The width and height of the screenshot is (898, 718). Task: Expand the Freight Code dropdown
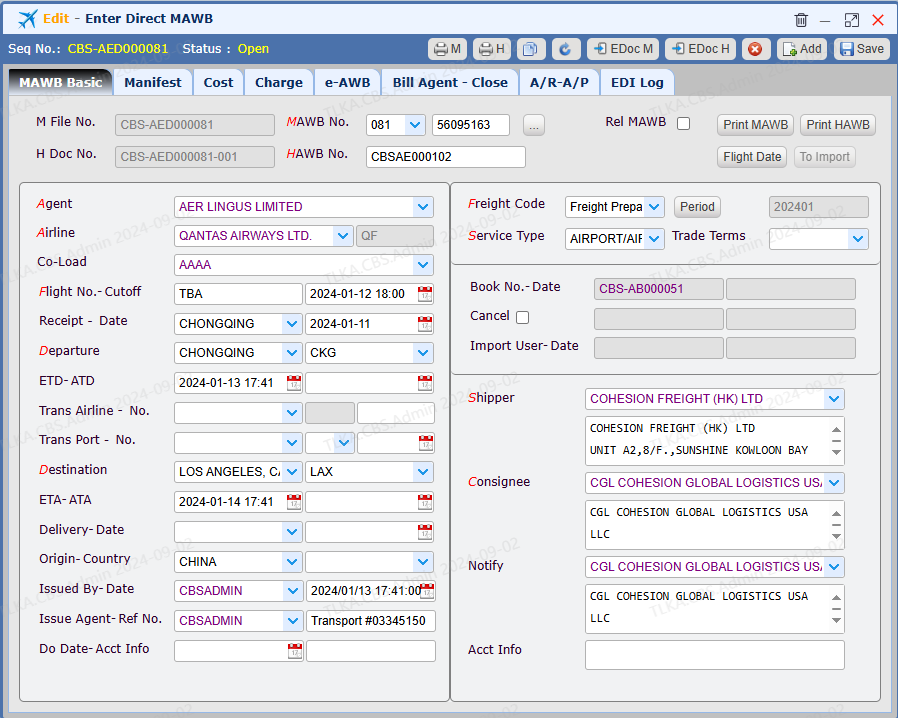click(654, 207)
